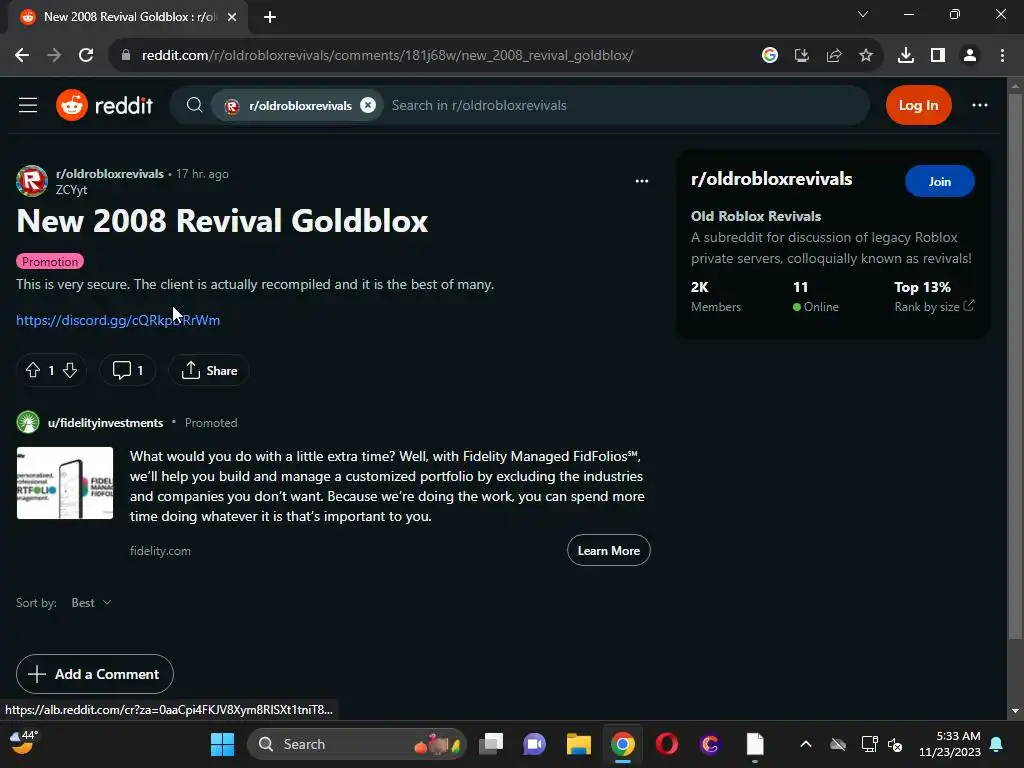This screenshot has width=1024, height=768.
Task: Open a new browser tab
Action: [x=270, y=17]
